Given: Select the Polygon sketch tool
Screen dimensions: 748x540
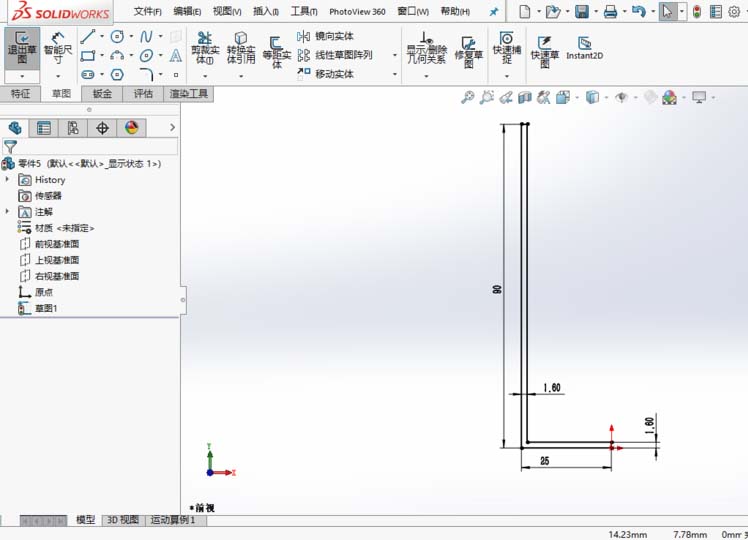Looking at the screenshot, I should (x=117, y=74).
